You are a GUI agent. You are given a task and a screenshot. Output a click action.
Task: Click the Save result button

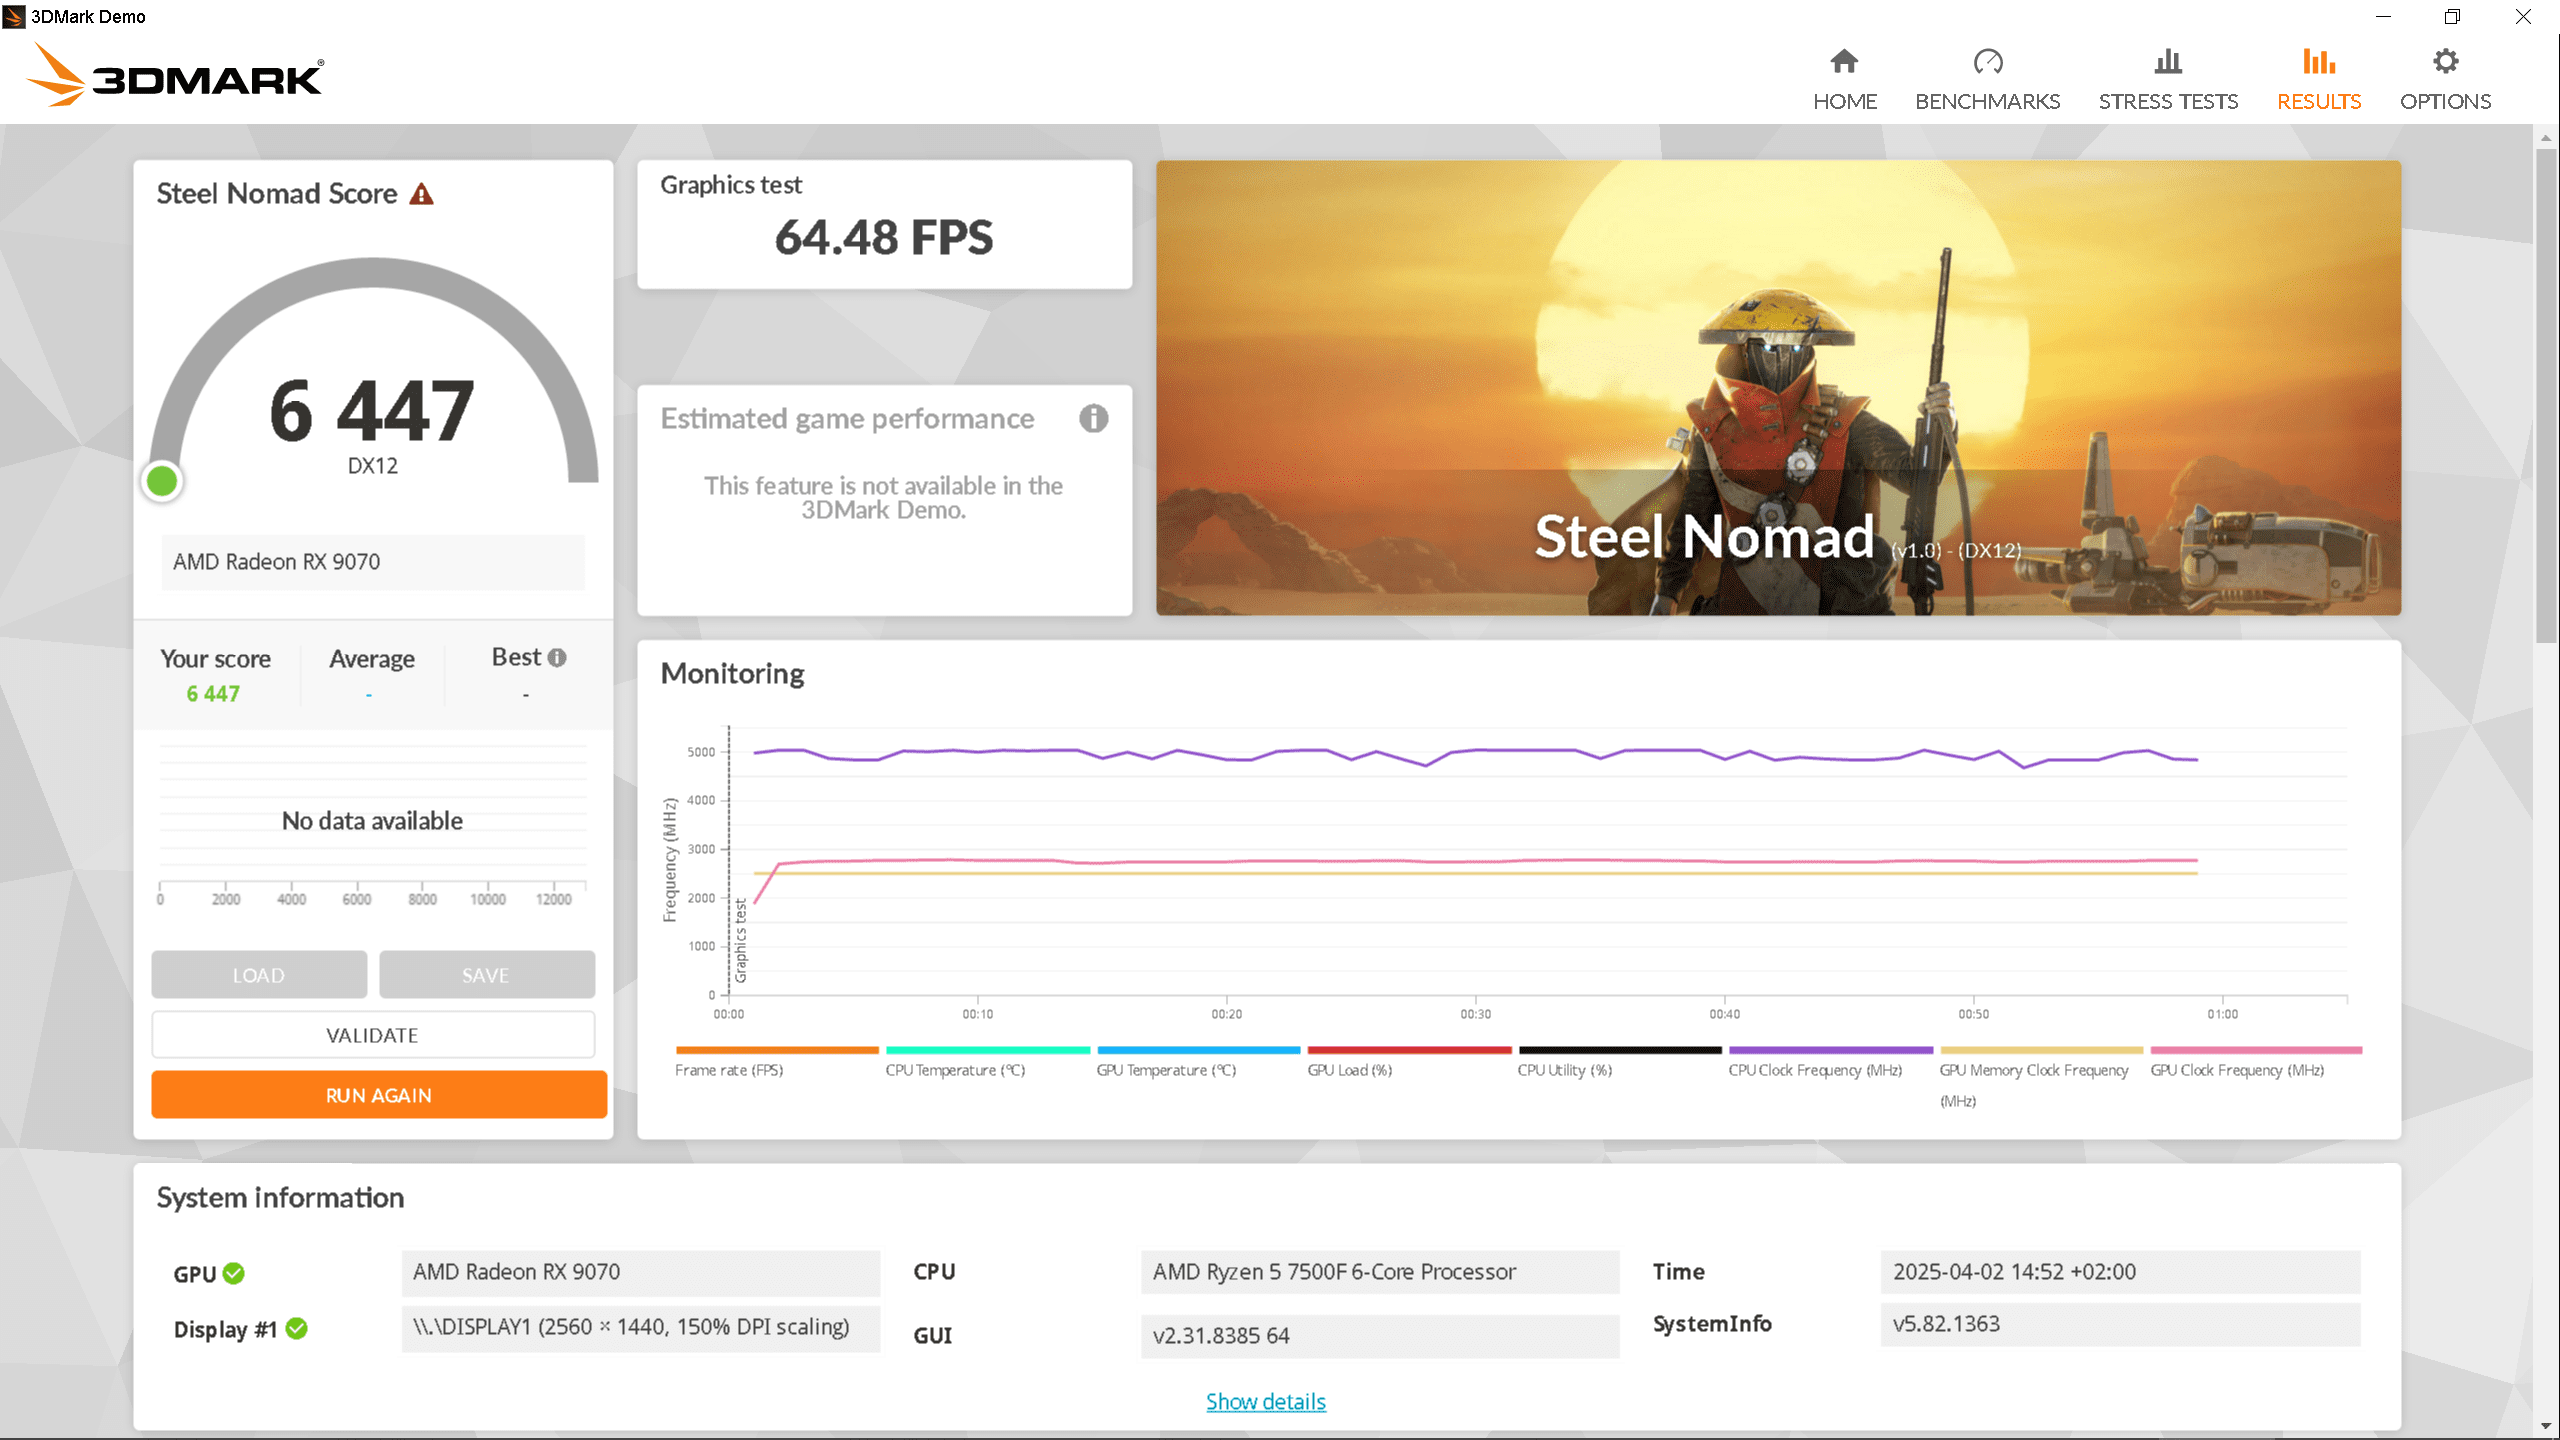pos(486,975)
